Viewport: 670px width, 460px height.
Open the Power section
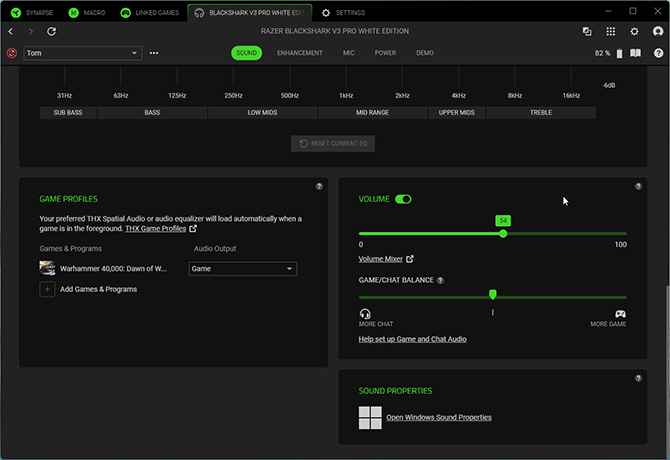coord(385,53)
